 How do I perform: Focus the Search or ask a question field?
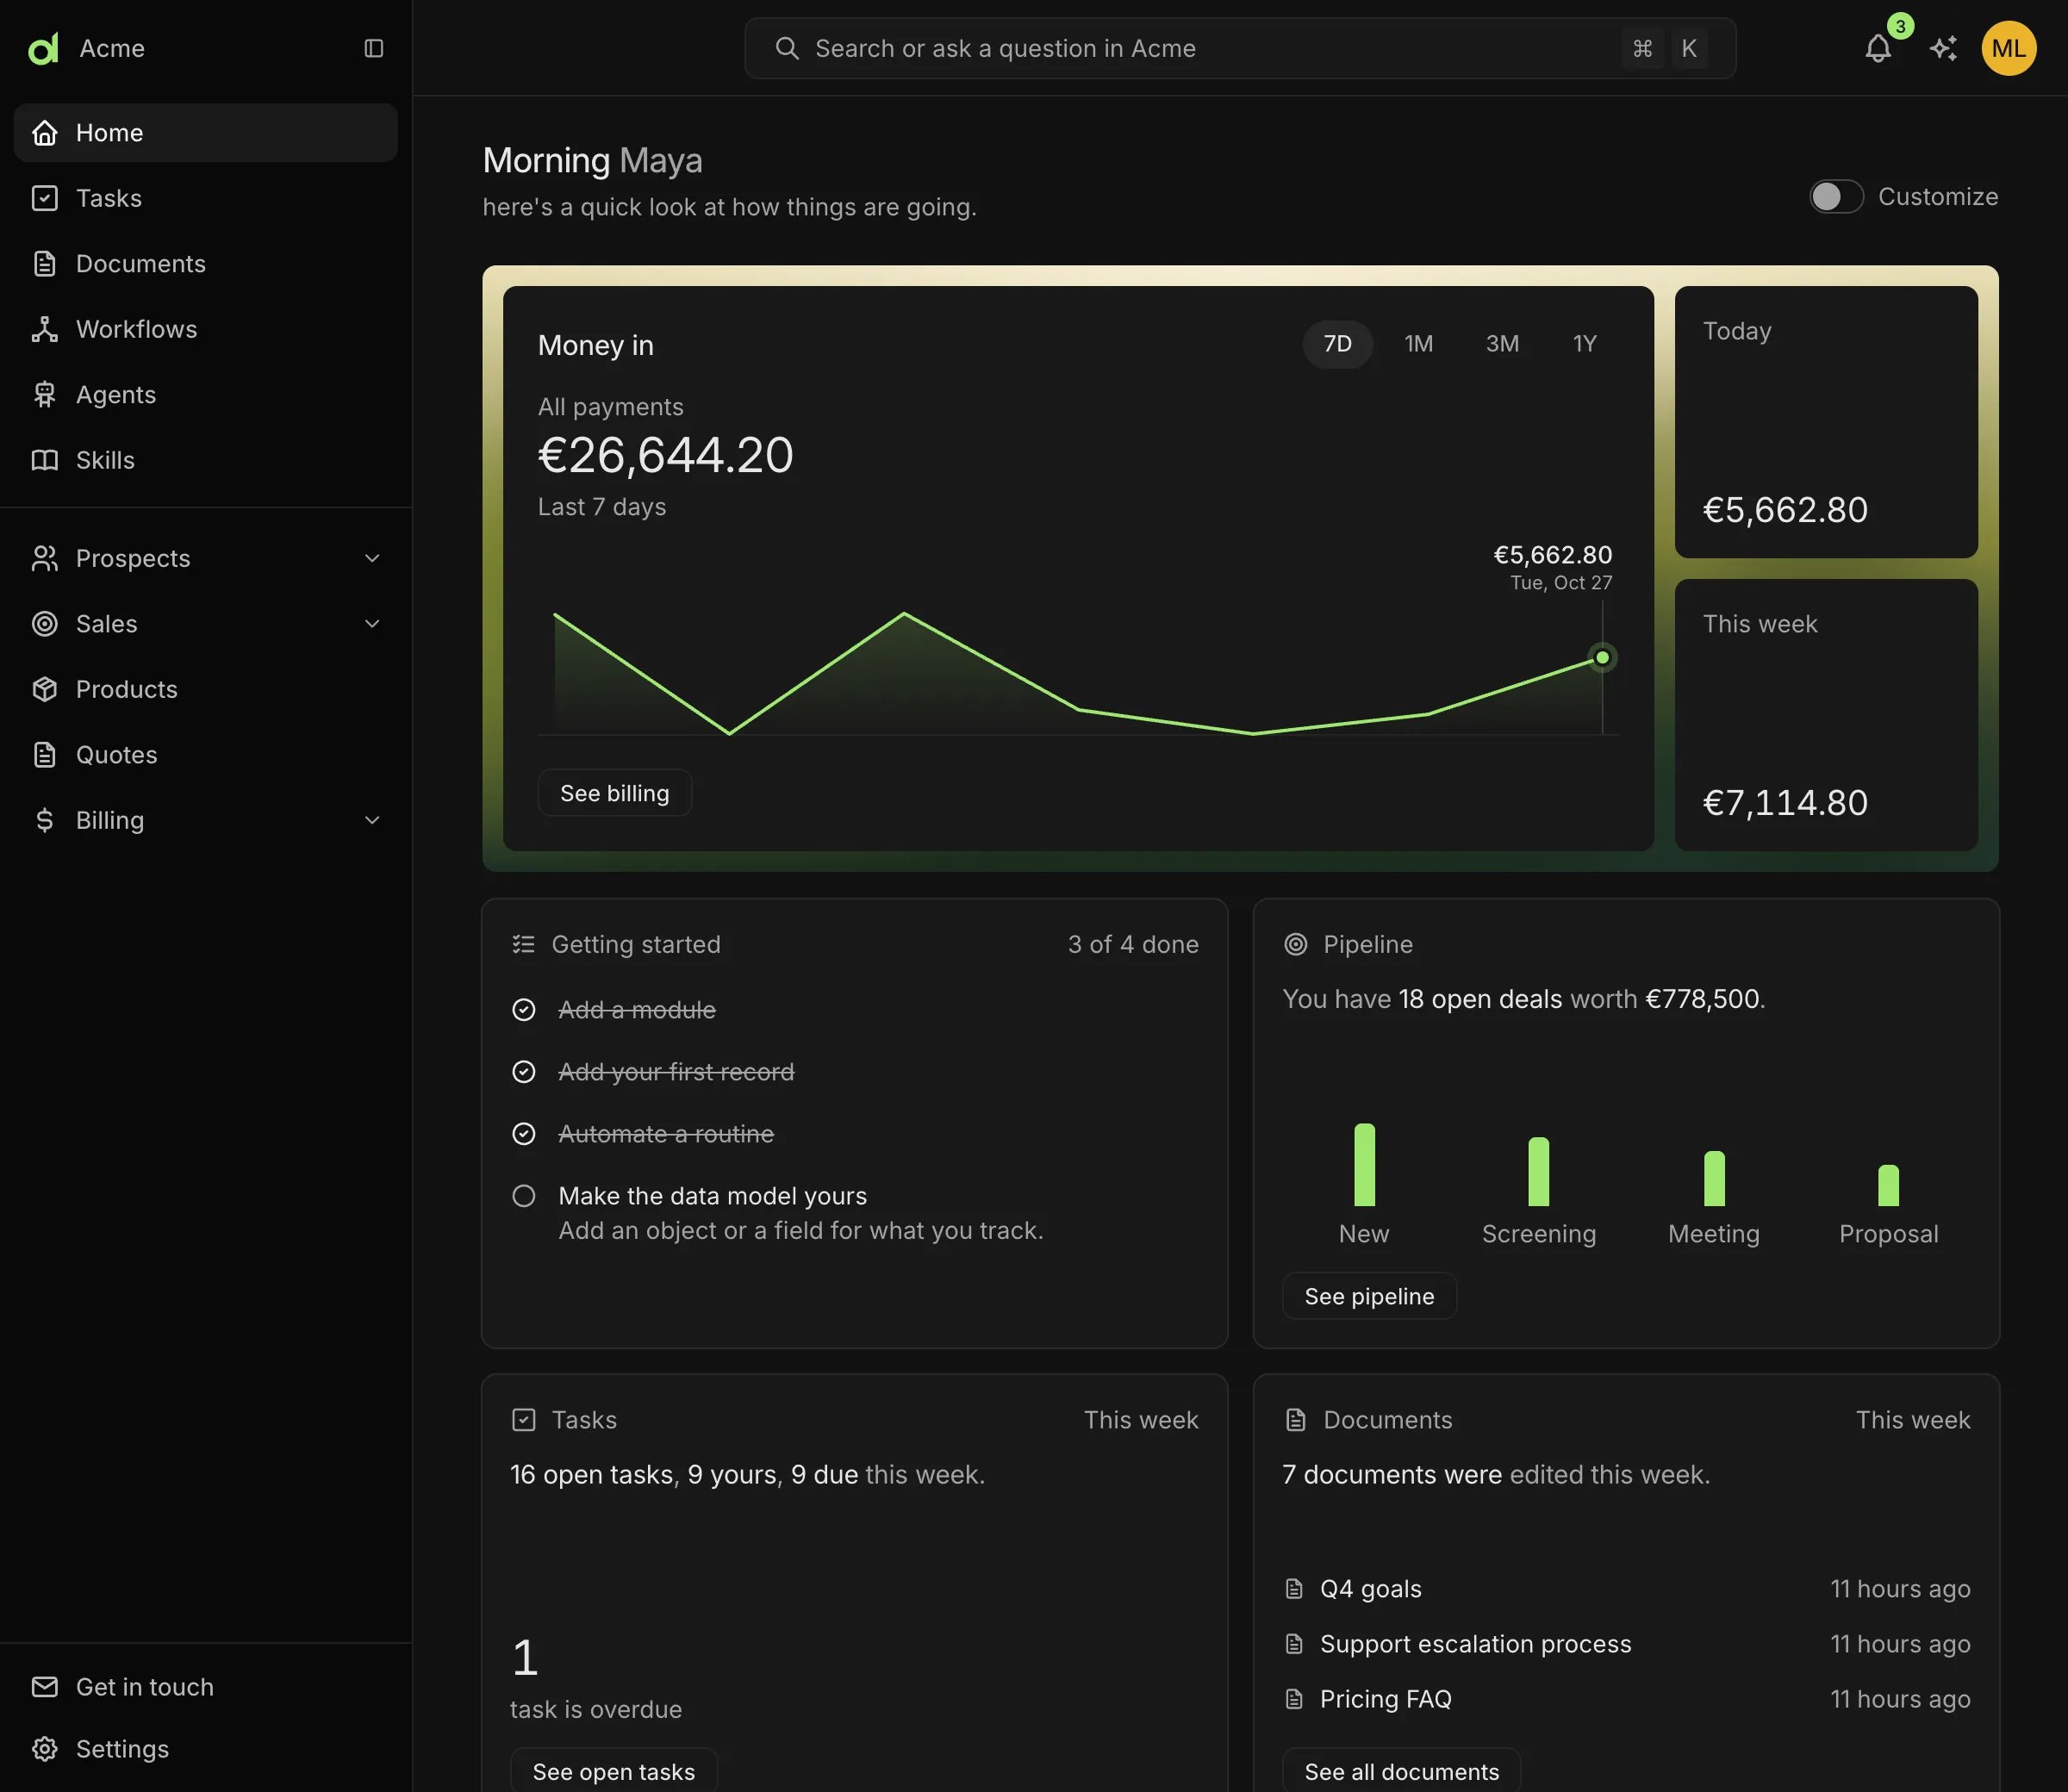1240,48
